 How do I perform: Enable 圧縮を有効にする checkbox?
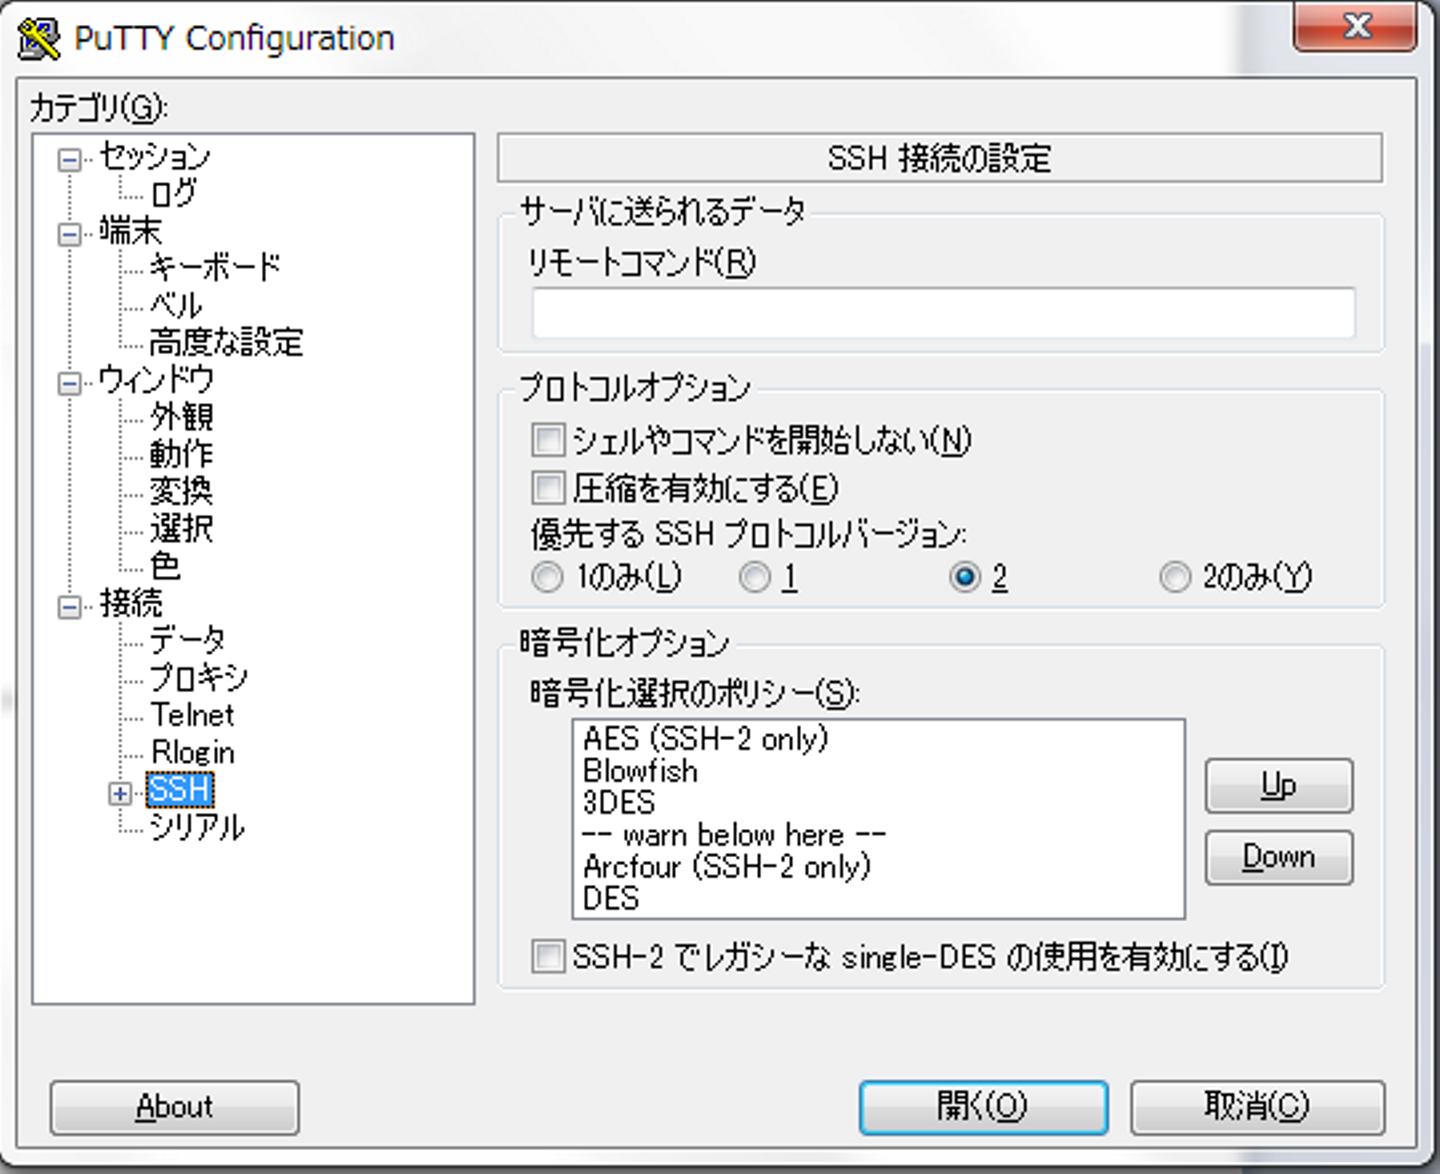[x=548, y=488]
